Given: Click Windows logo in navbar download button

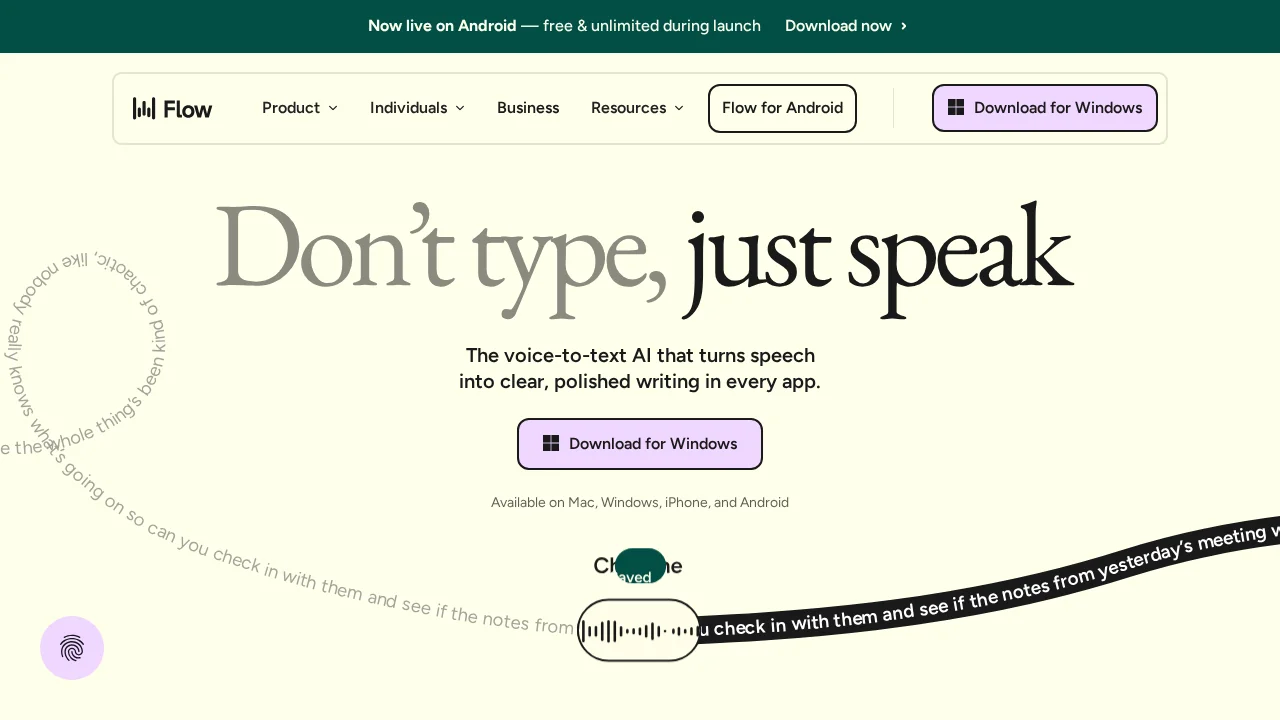Looking at the screenshot, I should coord(956,108).
